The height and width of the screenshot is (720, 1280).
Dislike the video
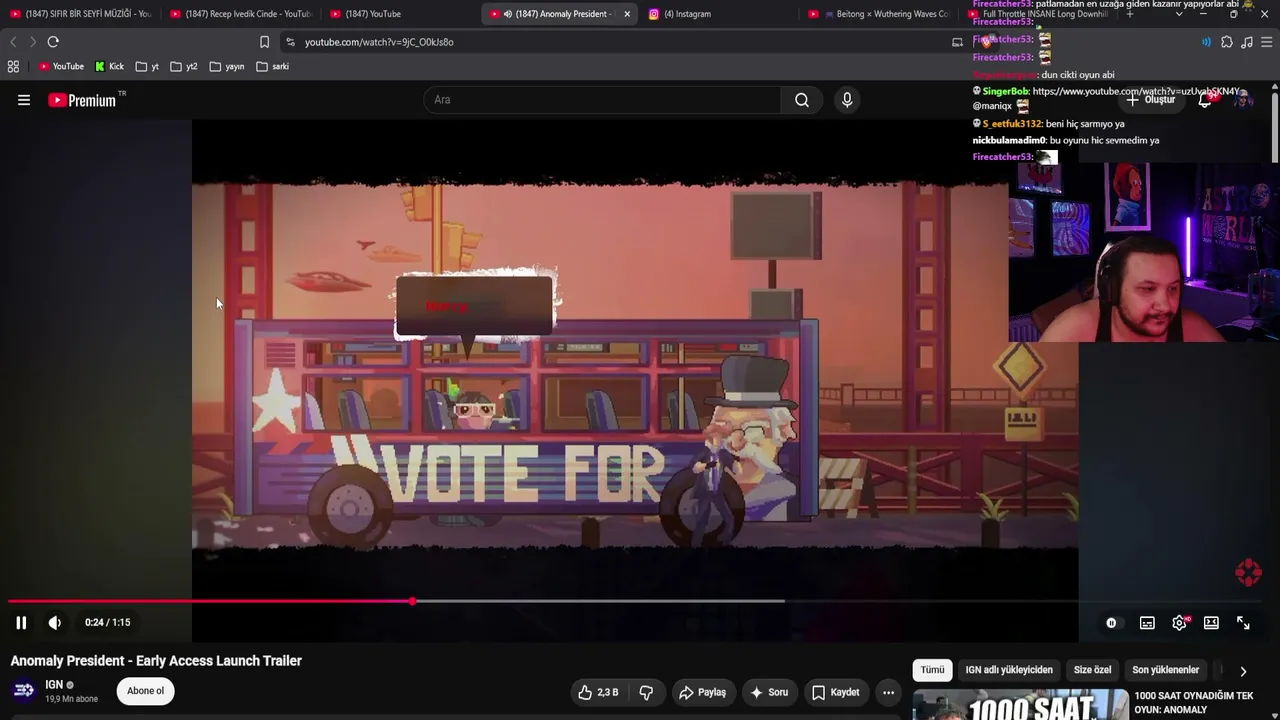point(646,692)
